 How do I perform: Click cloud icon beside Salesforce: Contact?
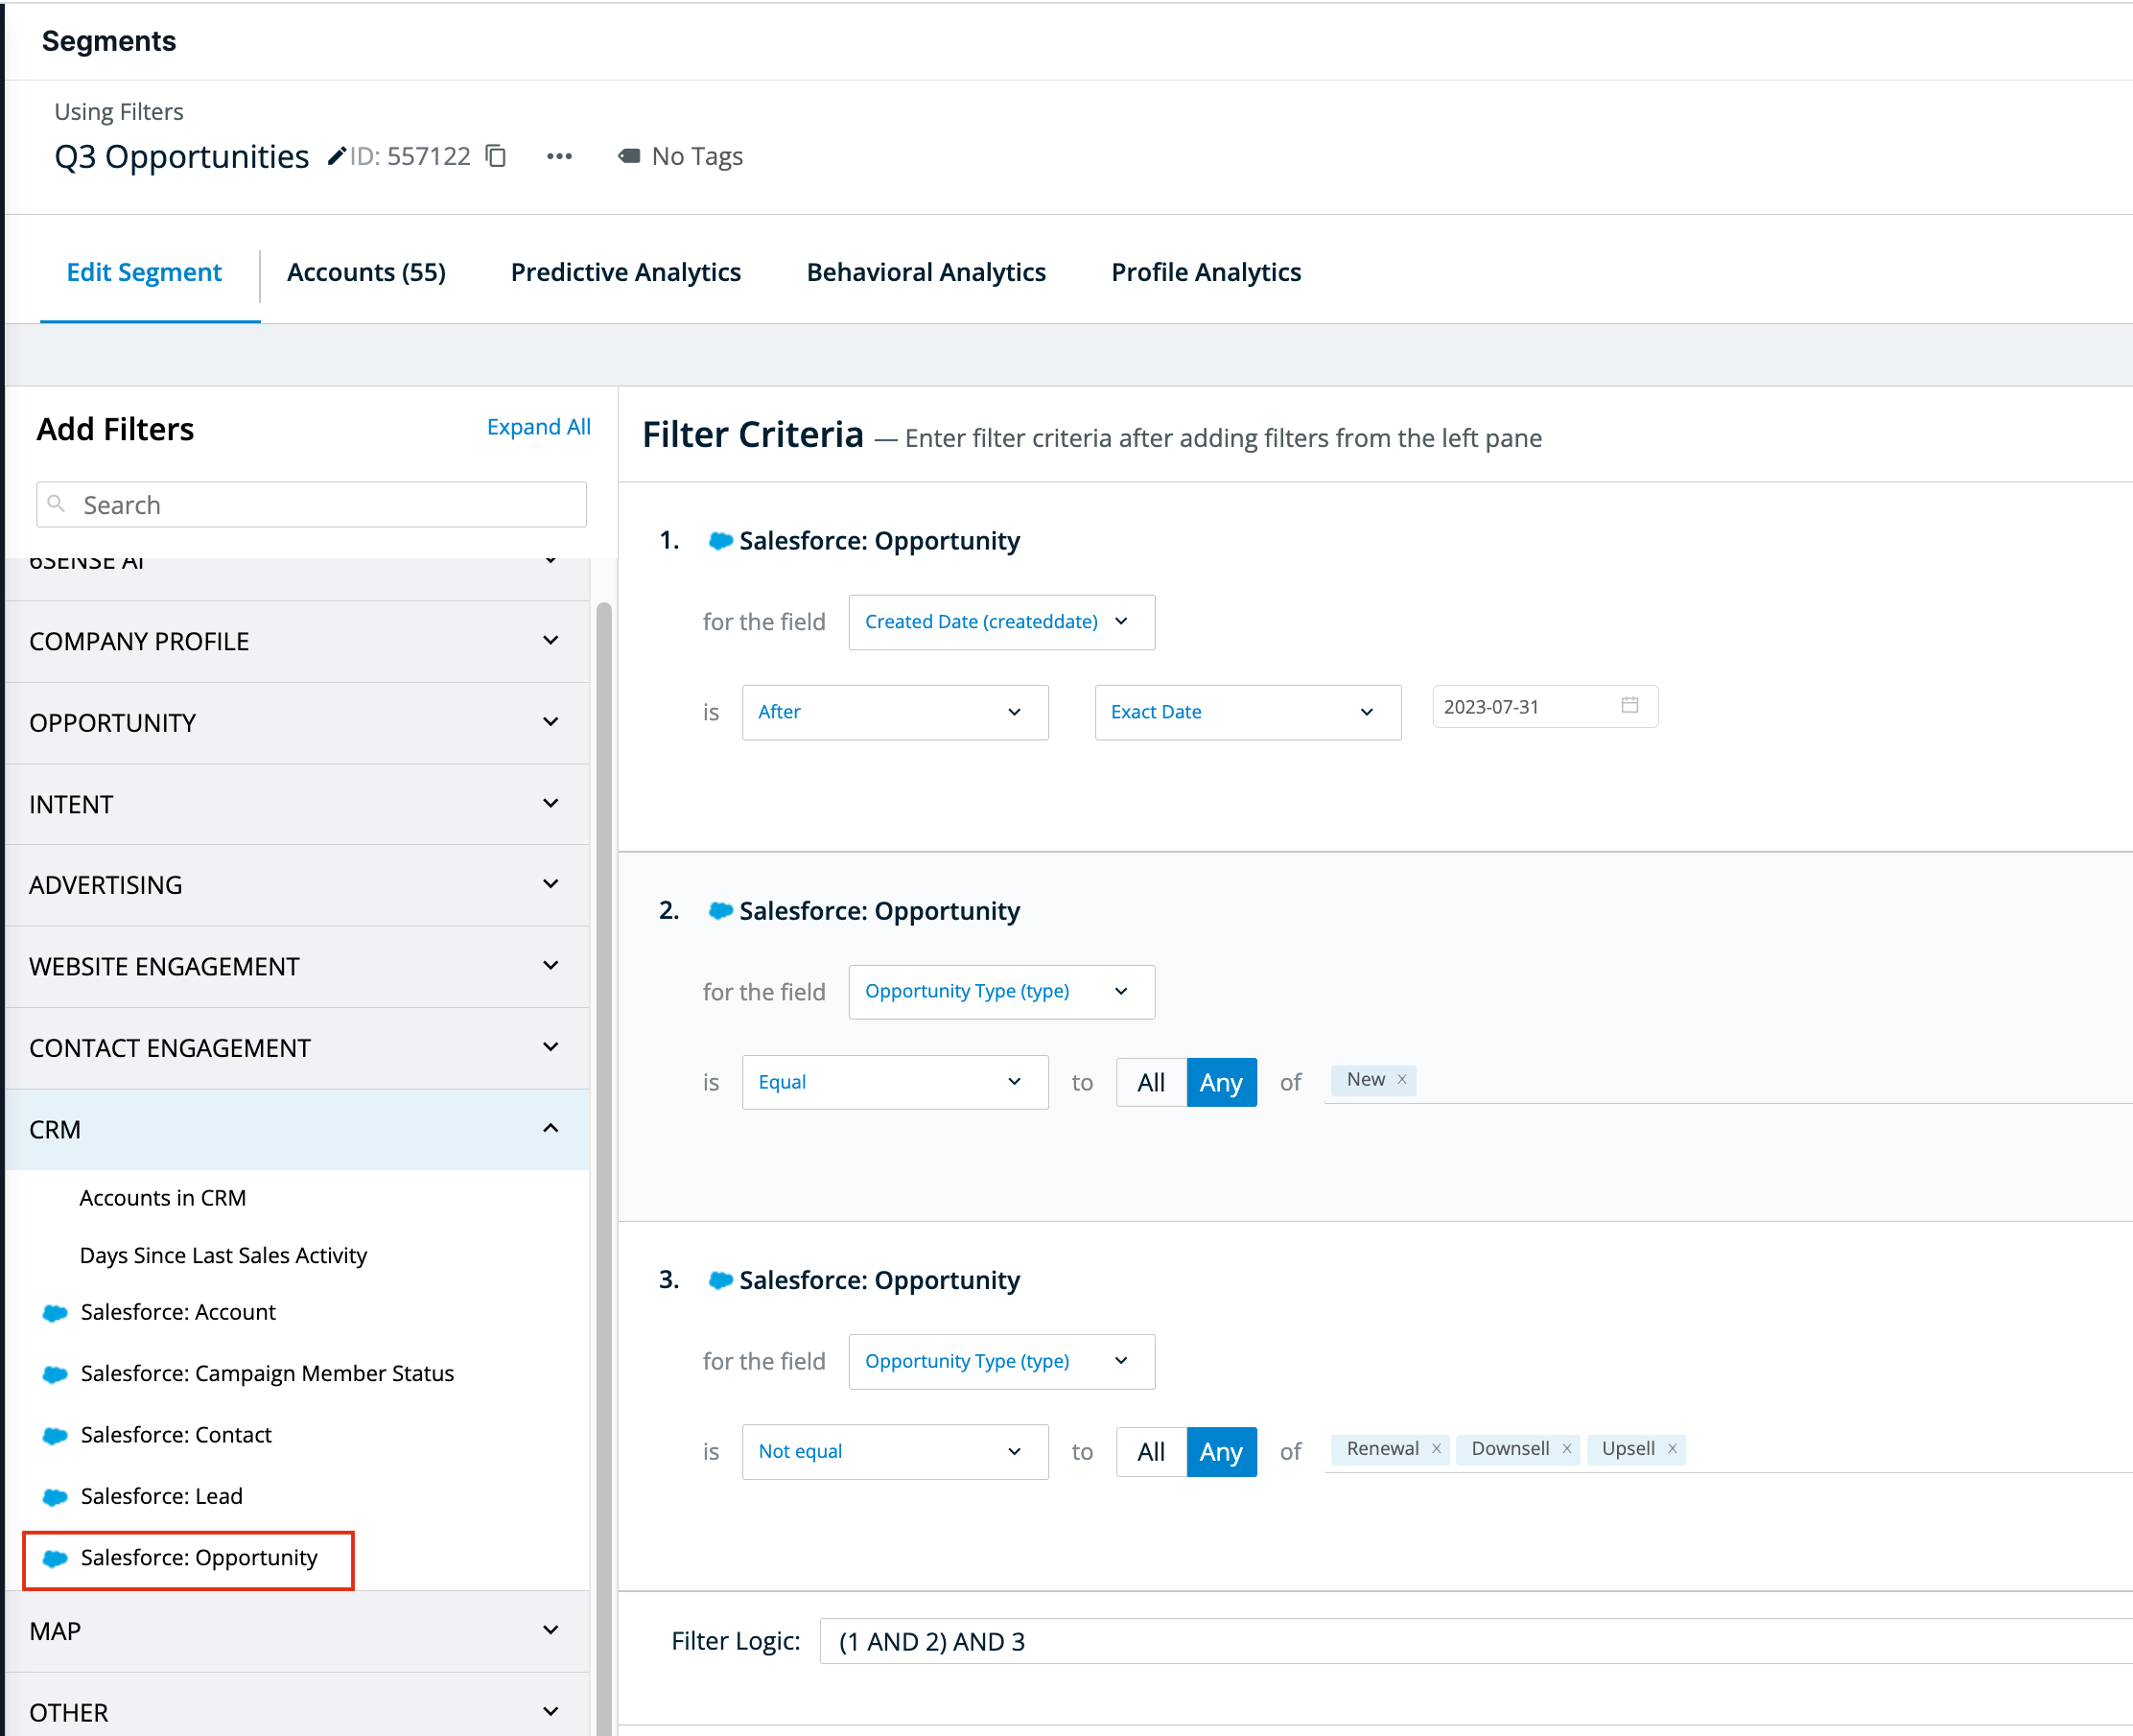point(55,1436)
